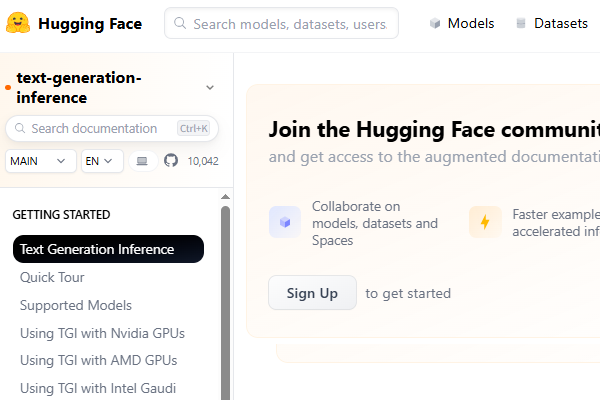Focus the search models, datasets, users field
This screenshot has width=600, height=400.
(281, 23)
